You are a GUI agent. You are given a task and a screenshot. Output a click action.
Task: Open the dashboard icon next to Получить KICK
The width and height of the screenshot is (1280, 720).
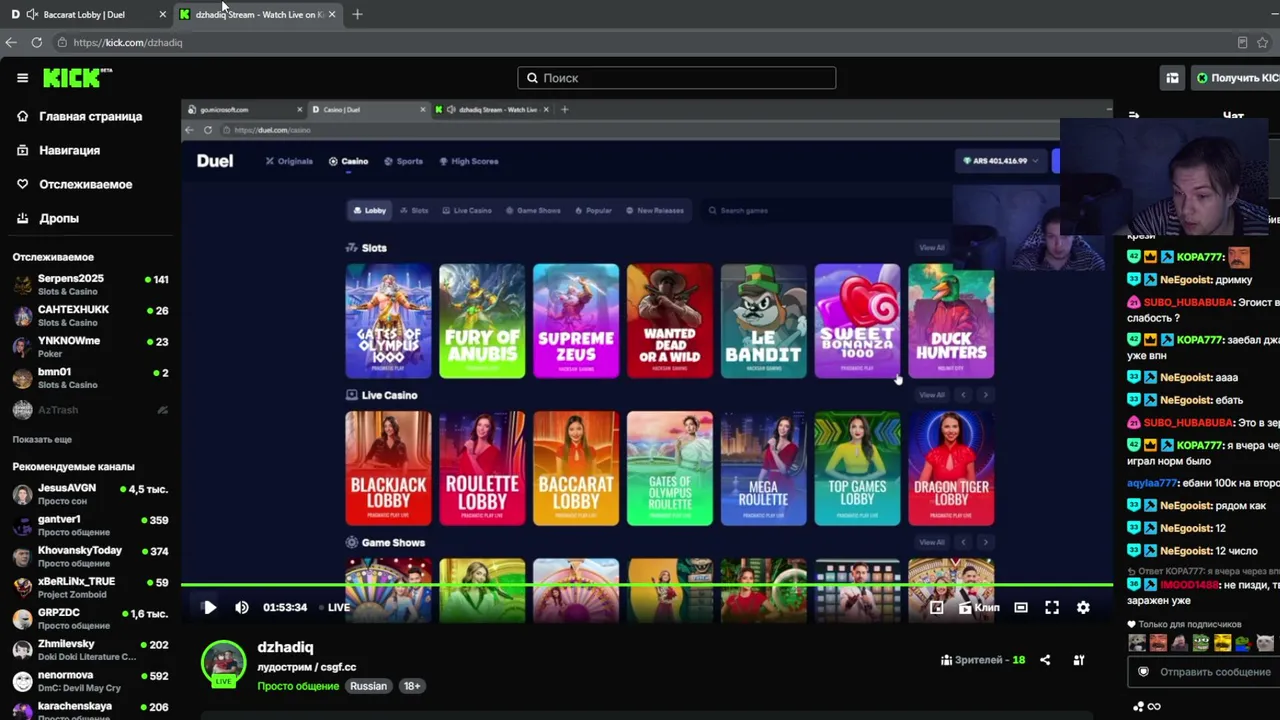(x=1171, y=78)
